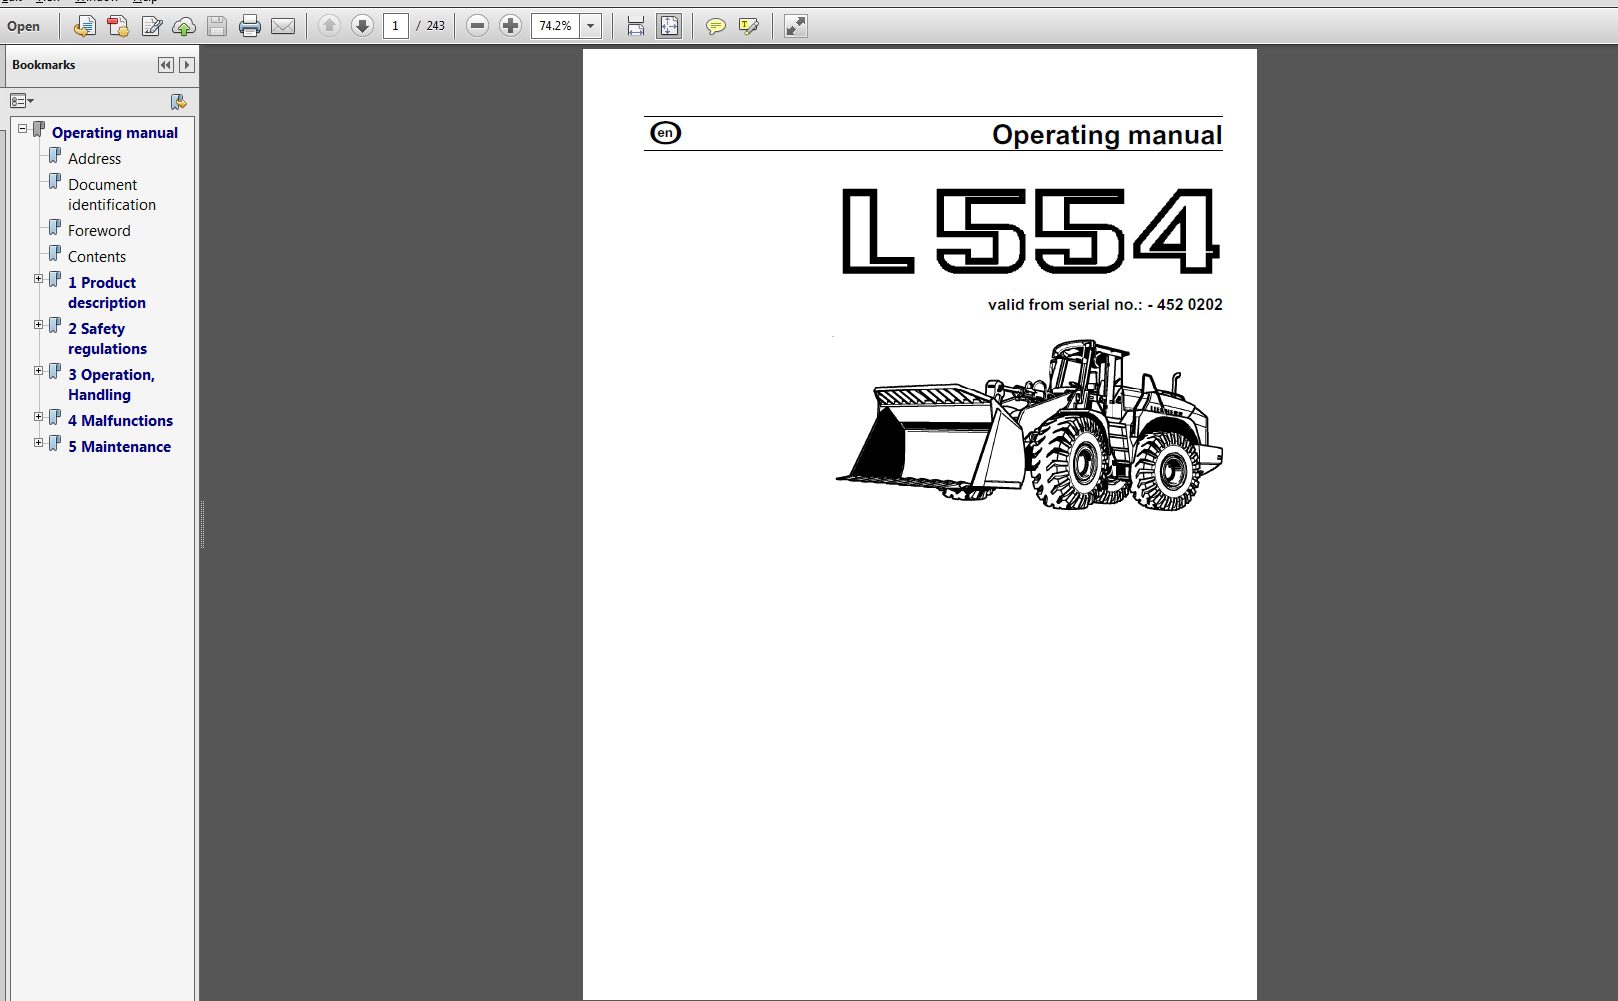The width and height of the screenshot is (1618, 1001).
Task: Zoom in with the plus button
Action: coord(510,26)
